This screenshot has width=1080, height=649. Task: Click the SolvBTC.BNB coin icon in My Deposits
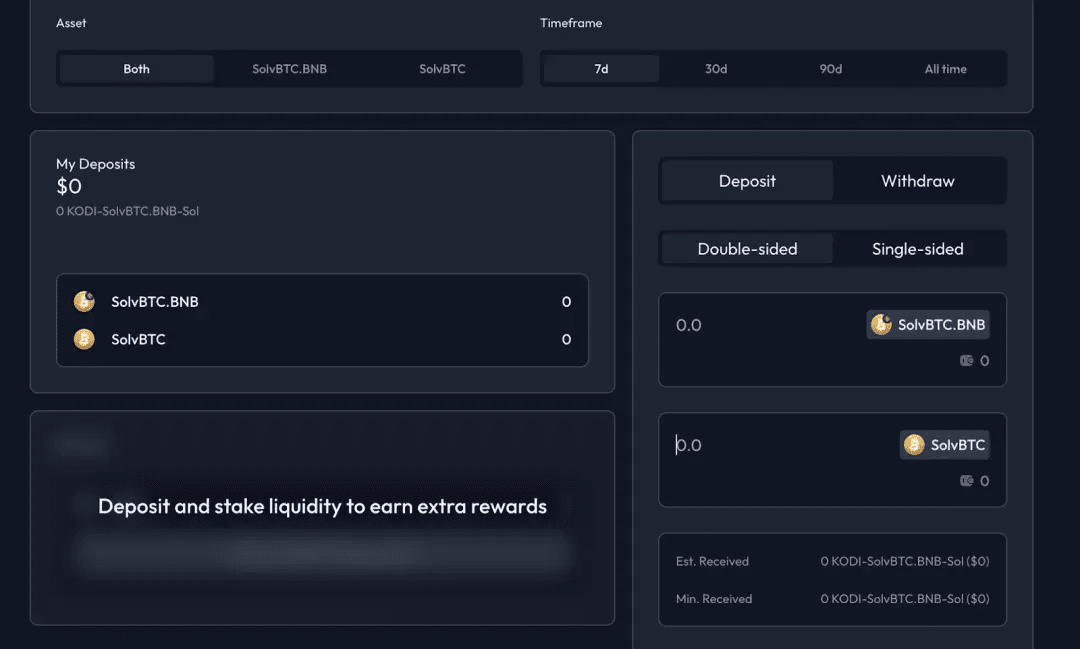(84, 301)
